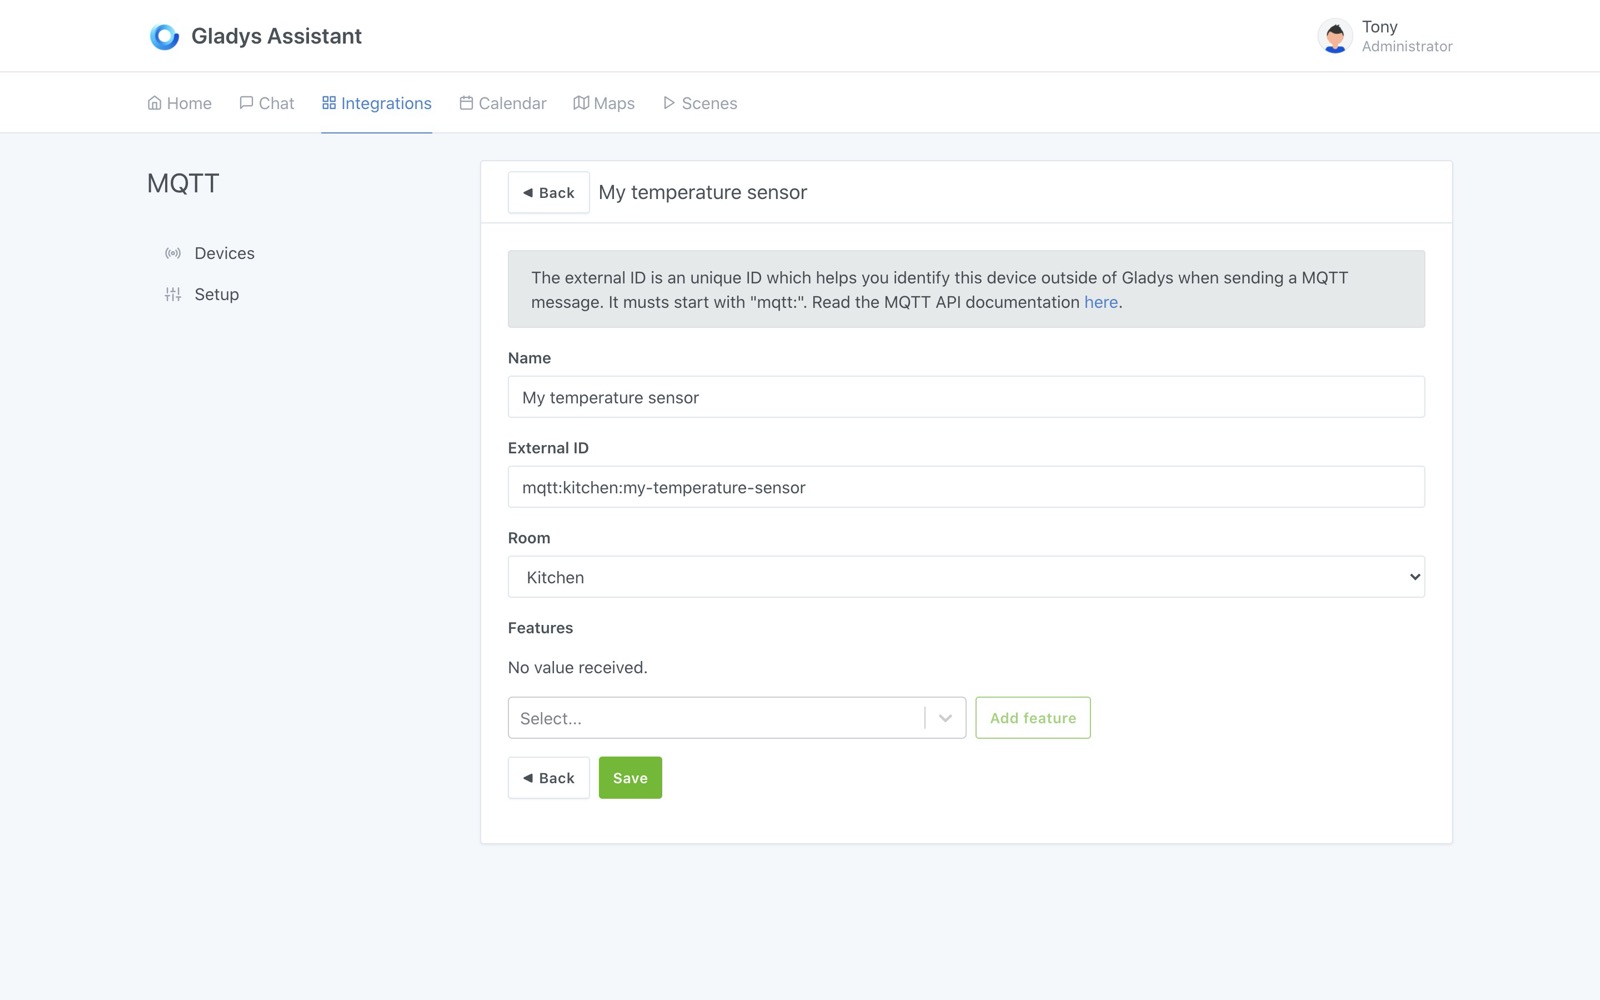Click inside the External ID input field
Image resolution: width=1600 pixels, height=1000 pixels.
(x=966, y=487)
